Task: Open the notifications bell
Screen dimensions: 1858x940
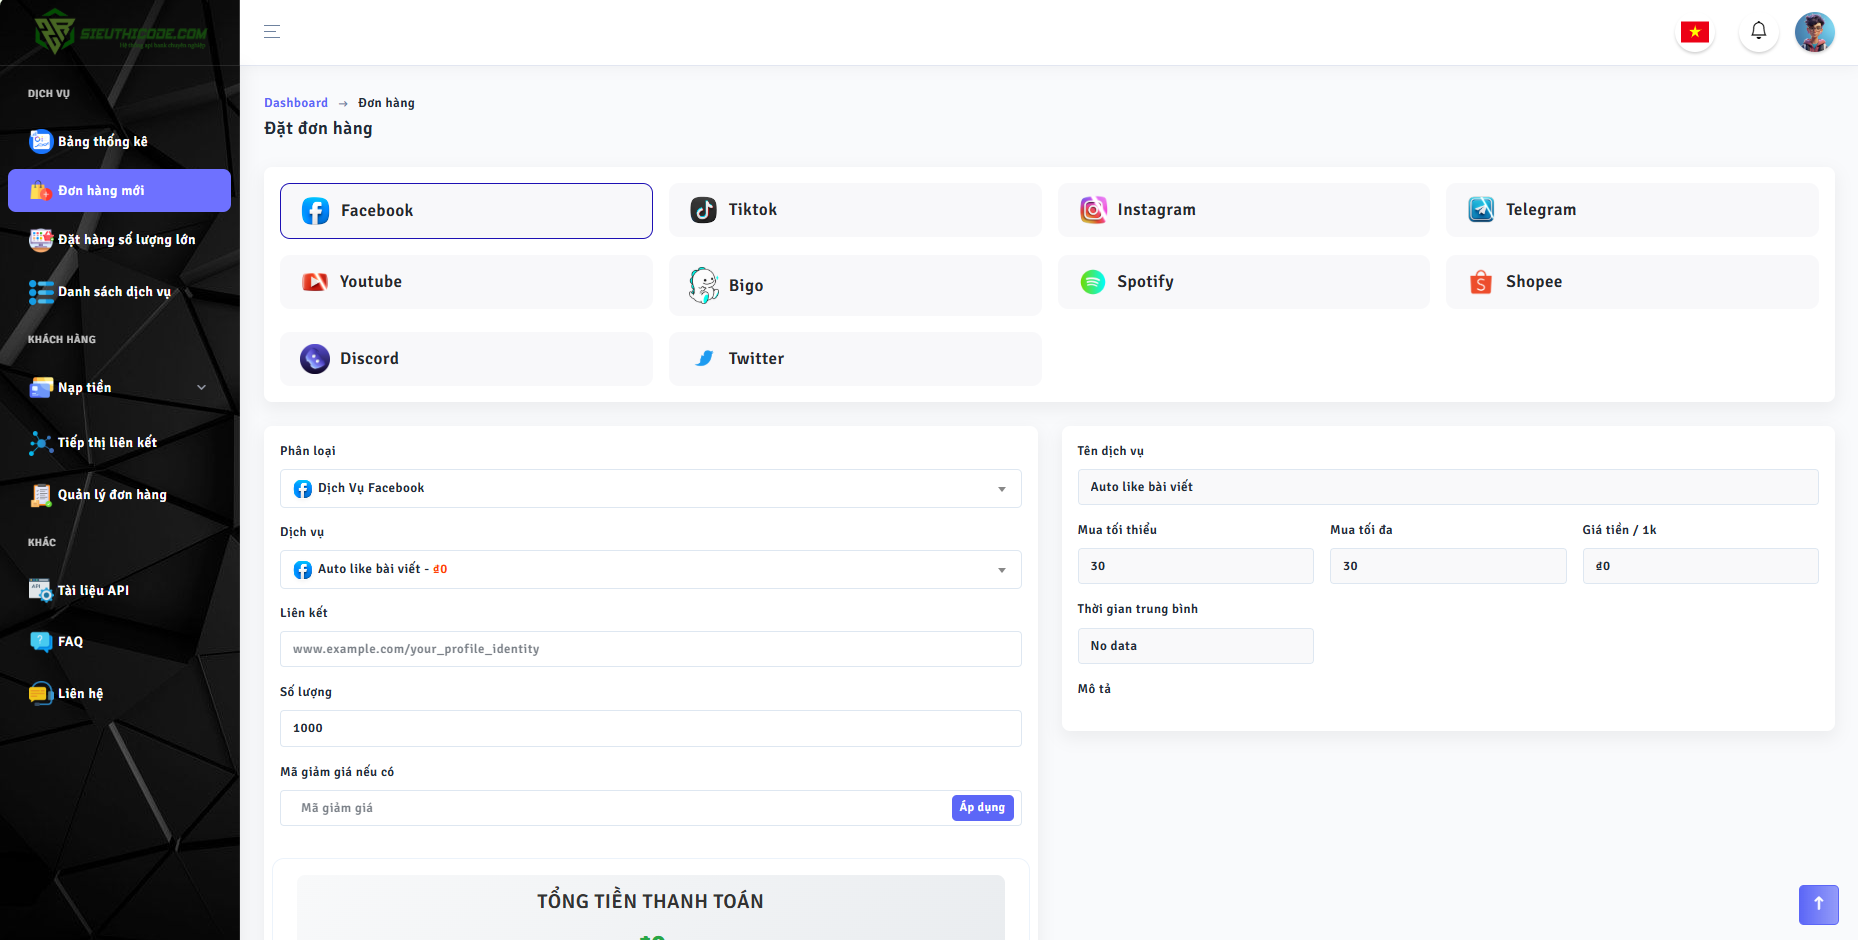Action: pos(1759,31)
